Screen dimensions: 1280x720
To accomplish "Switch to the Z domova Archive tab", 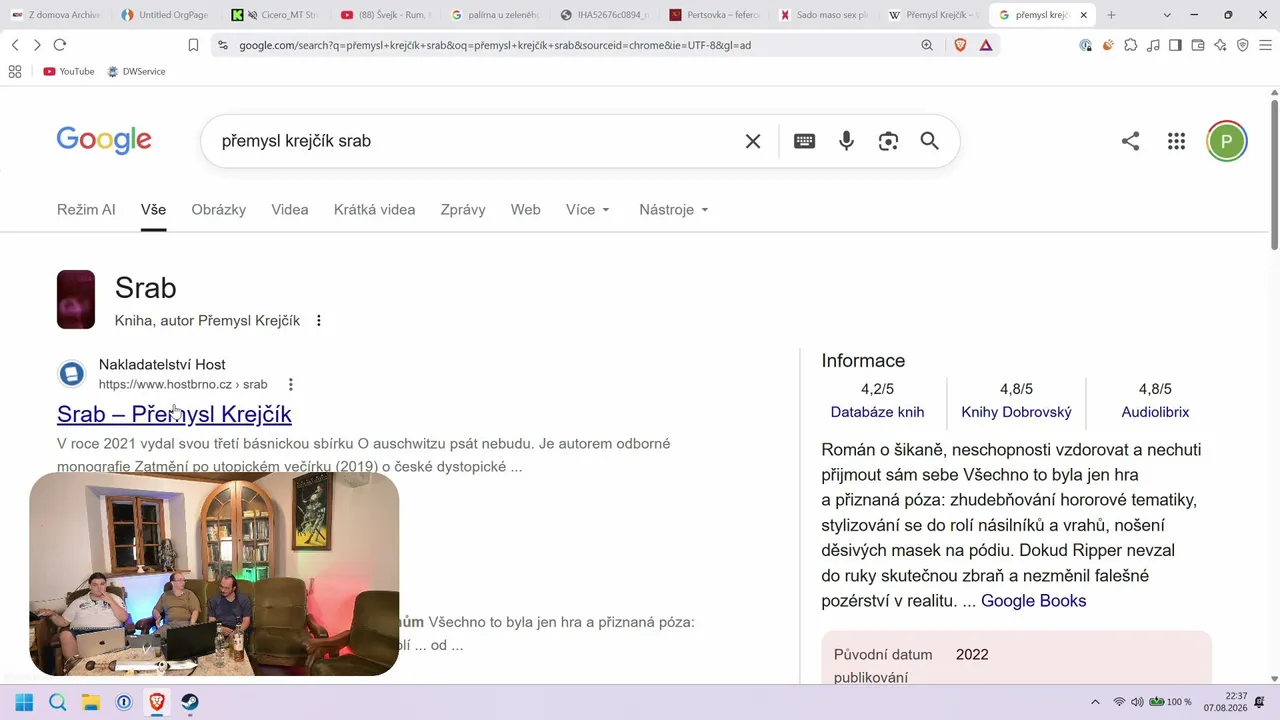I will [x=56, y=15].
